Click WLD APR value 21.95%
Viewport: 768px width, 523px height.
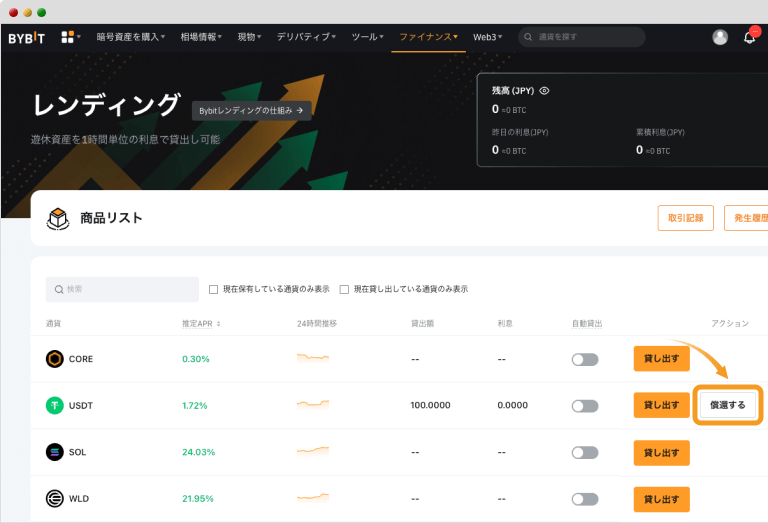tap(198, 499)
